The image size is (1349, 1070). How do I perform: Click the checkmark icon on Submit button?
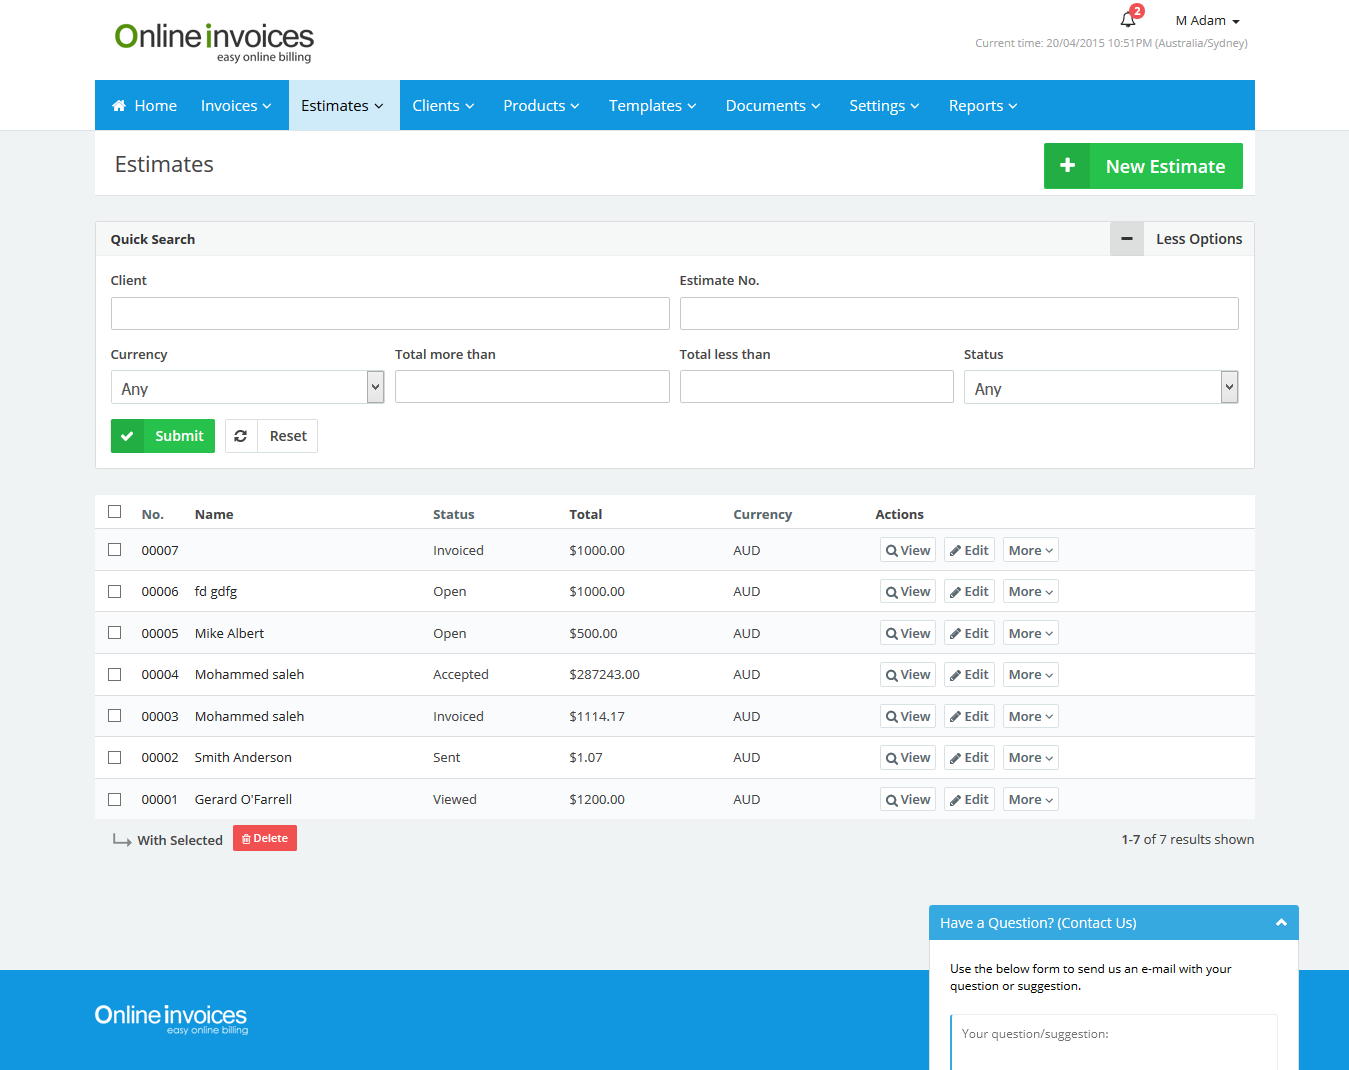(127, 436)
